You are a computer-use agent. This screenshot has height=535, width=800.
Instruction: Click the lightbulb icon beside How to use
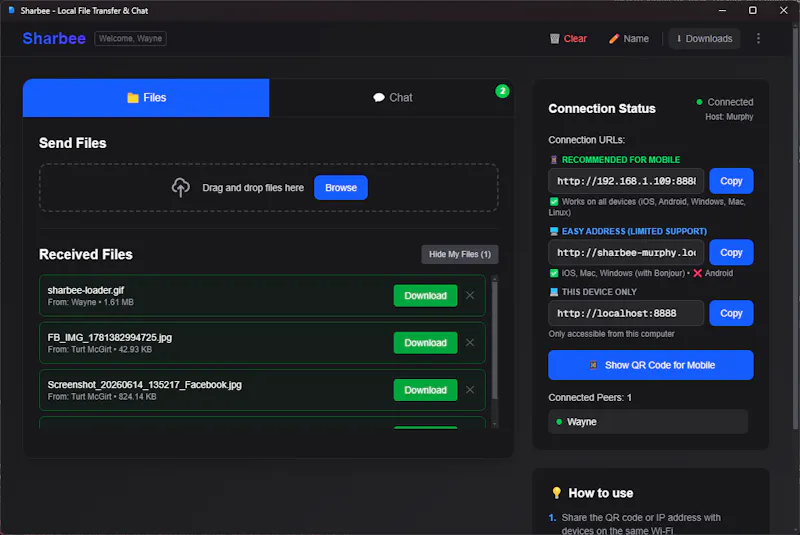click(x=557, y=493)
